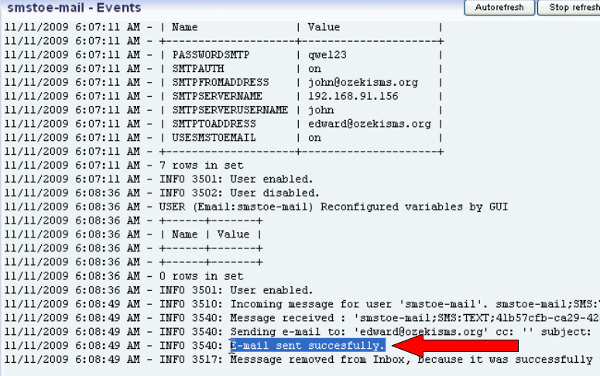Select the PASSWORDSMTP log row
This screenshot has height=376, width=600.
(224, 55)
